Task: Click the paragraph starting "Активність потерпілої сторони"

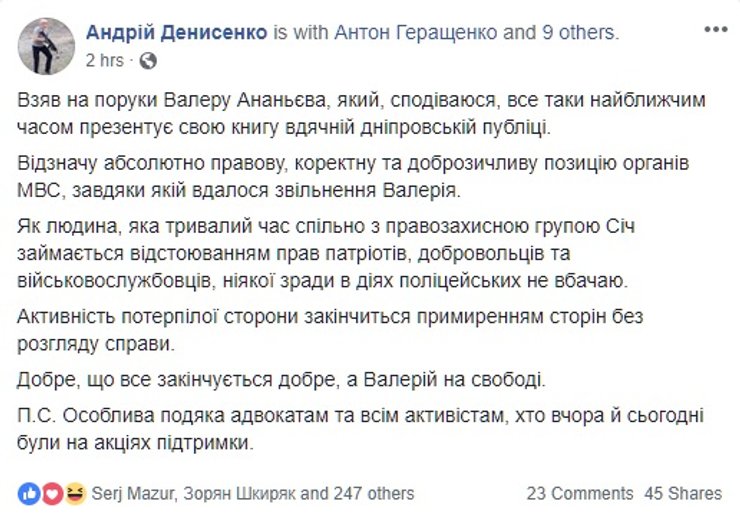Action: click(x=330, y=330)
